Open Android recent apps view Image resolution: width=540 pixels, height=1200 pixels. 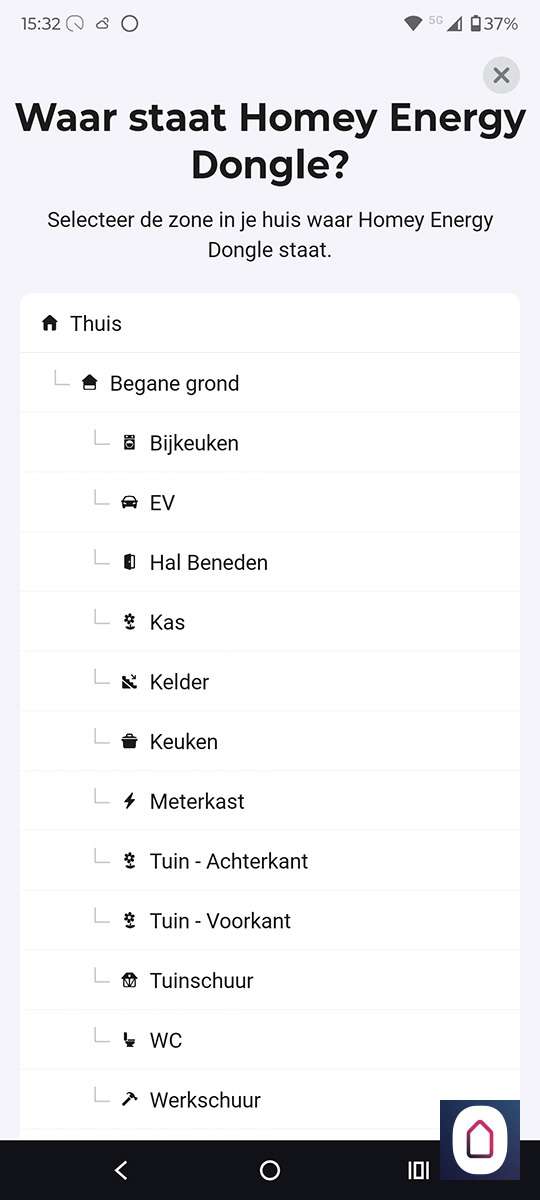pyautogui.click(x=418, y=1170)
